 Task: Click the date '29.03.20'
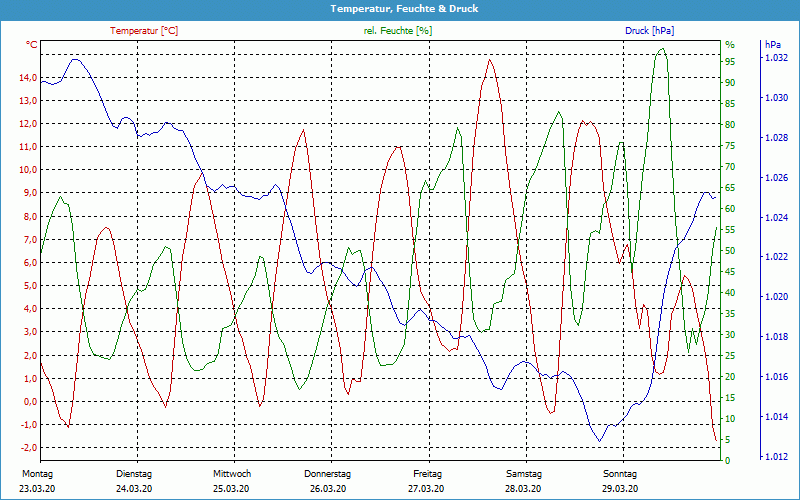pos(620,489)
